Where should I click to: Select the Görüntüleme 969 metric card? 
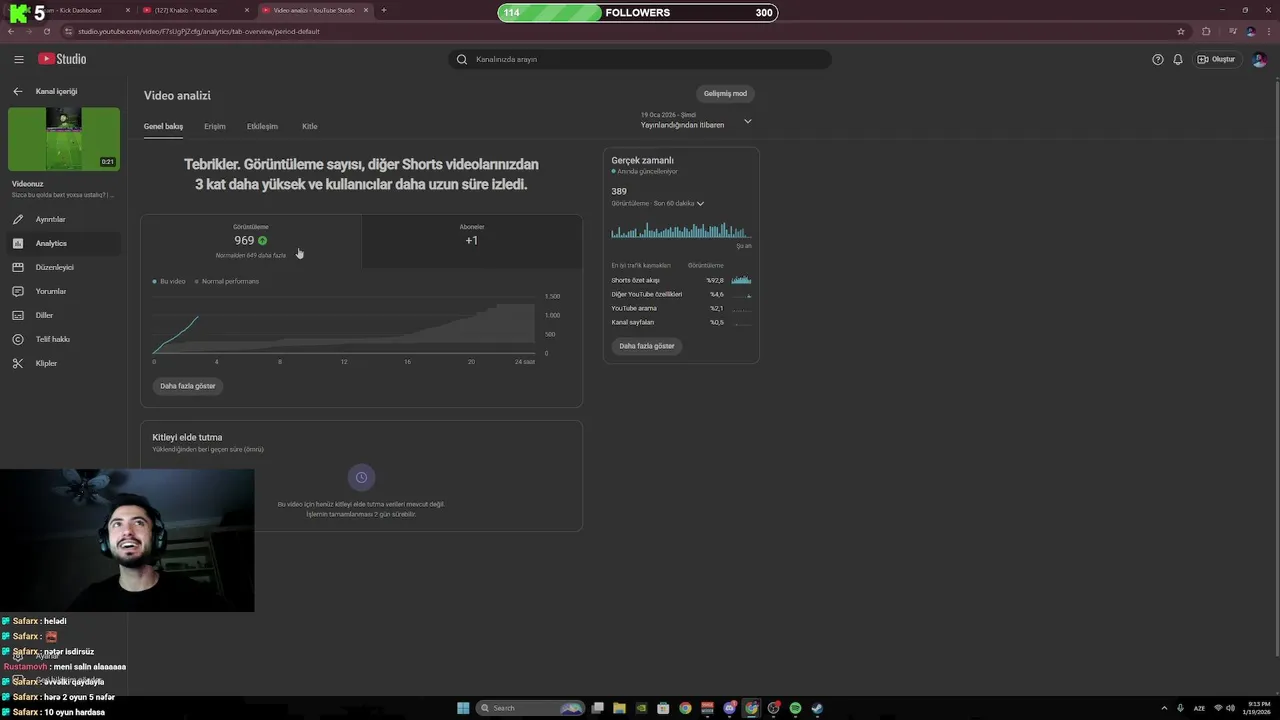click(x=251, y=241)
